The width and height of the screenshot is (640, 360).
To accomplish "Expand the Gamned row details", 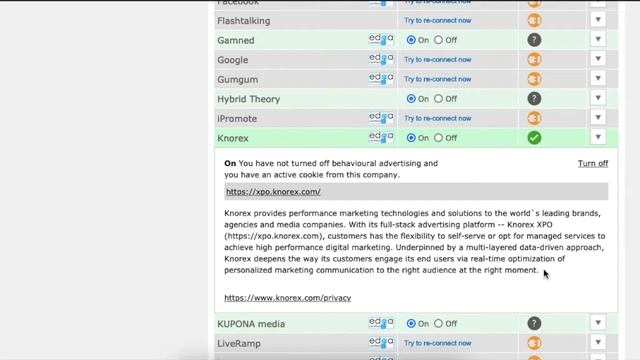I will coord(598,40).
